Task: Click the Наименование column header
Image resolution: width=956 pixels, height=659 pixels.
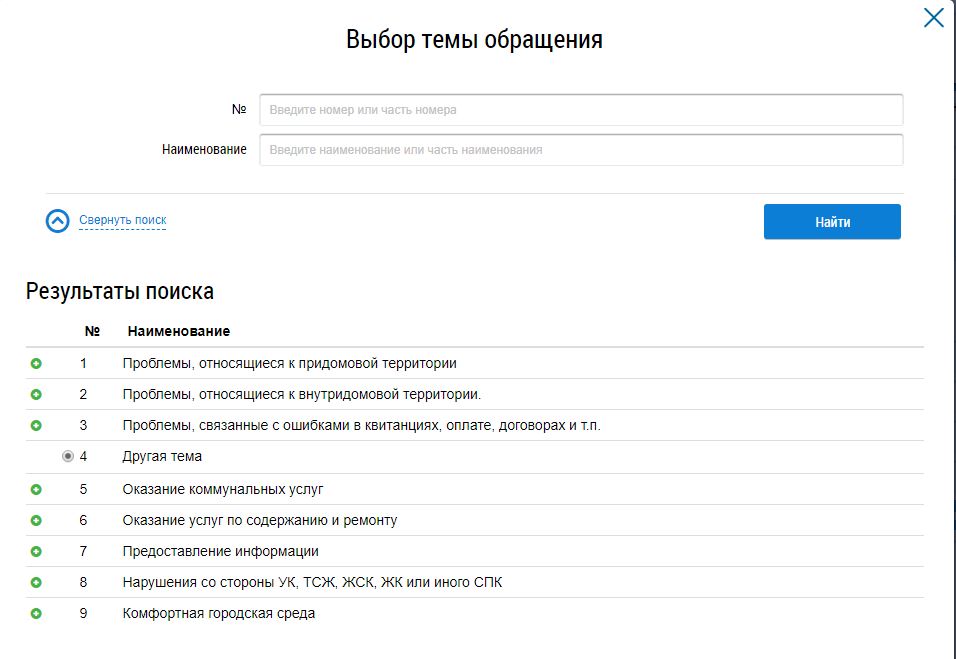Action: click(178, 331)
